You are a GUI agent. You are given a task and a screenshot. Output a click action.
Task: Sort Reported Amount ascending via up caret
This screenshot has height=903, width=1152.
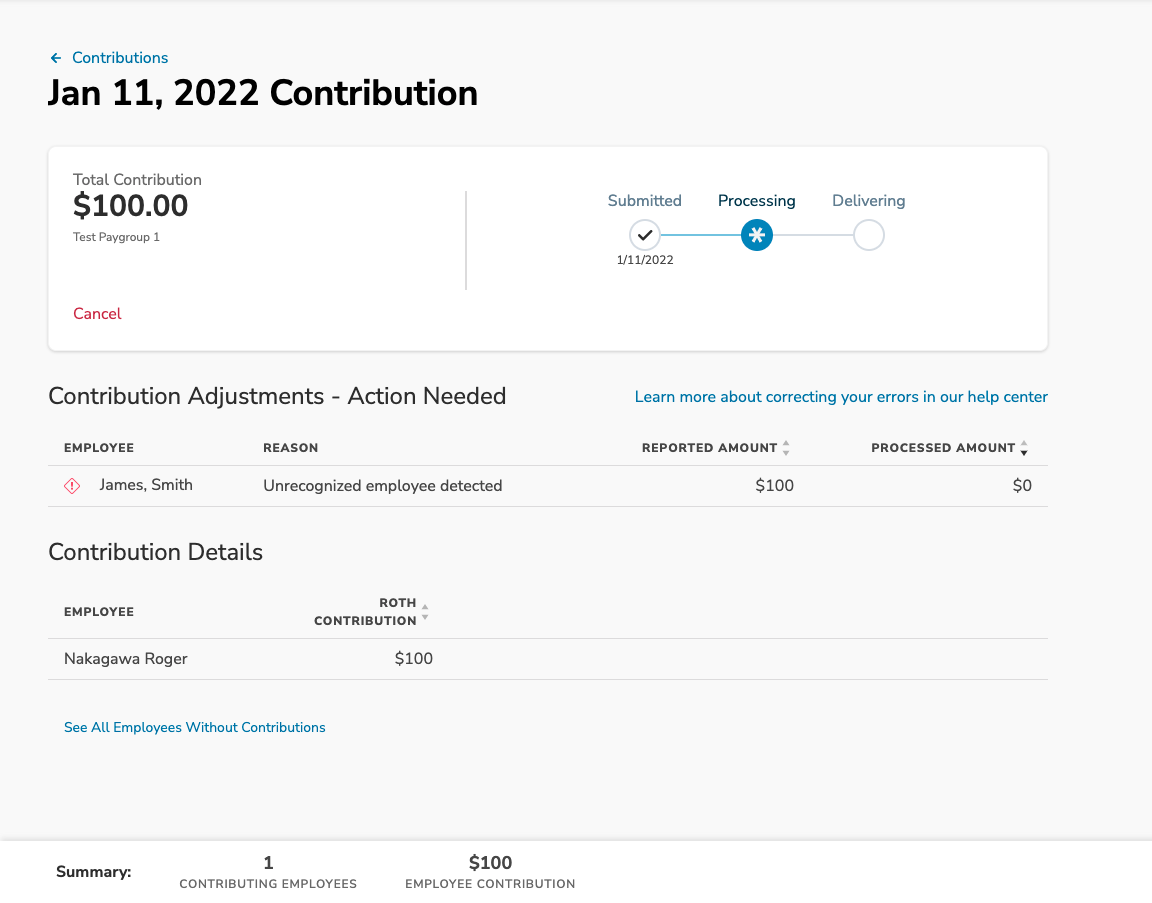787,443
